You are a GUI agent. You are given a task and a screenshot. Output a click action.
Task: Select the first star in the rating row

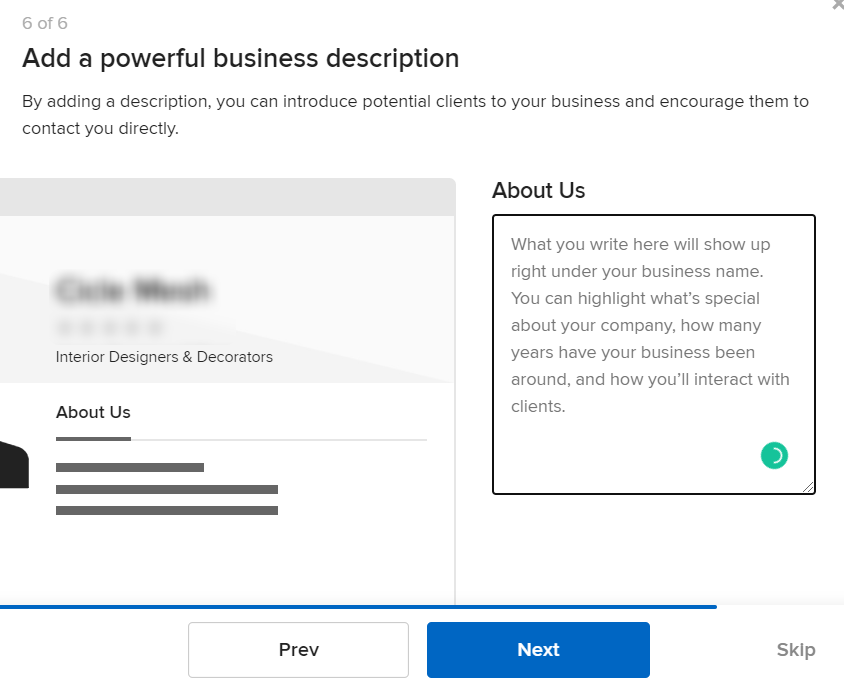pyautogui.click(x=62, y=325)
